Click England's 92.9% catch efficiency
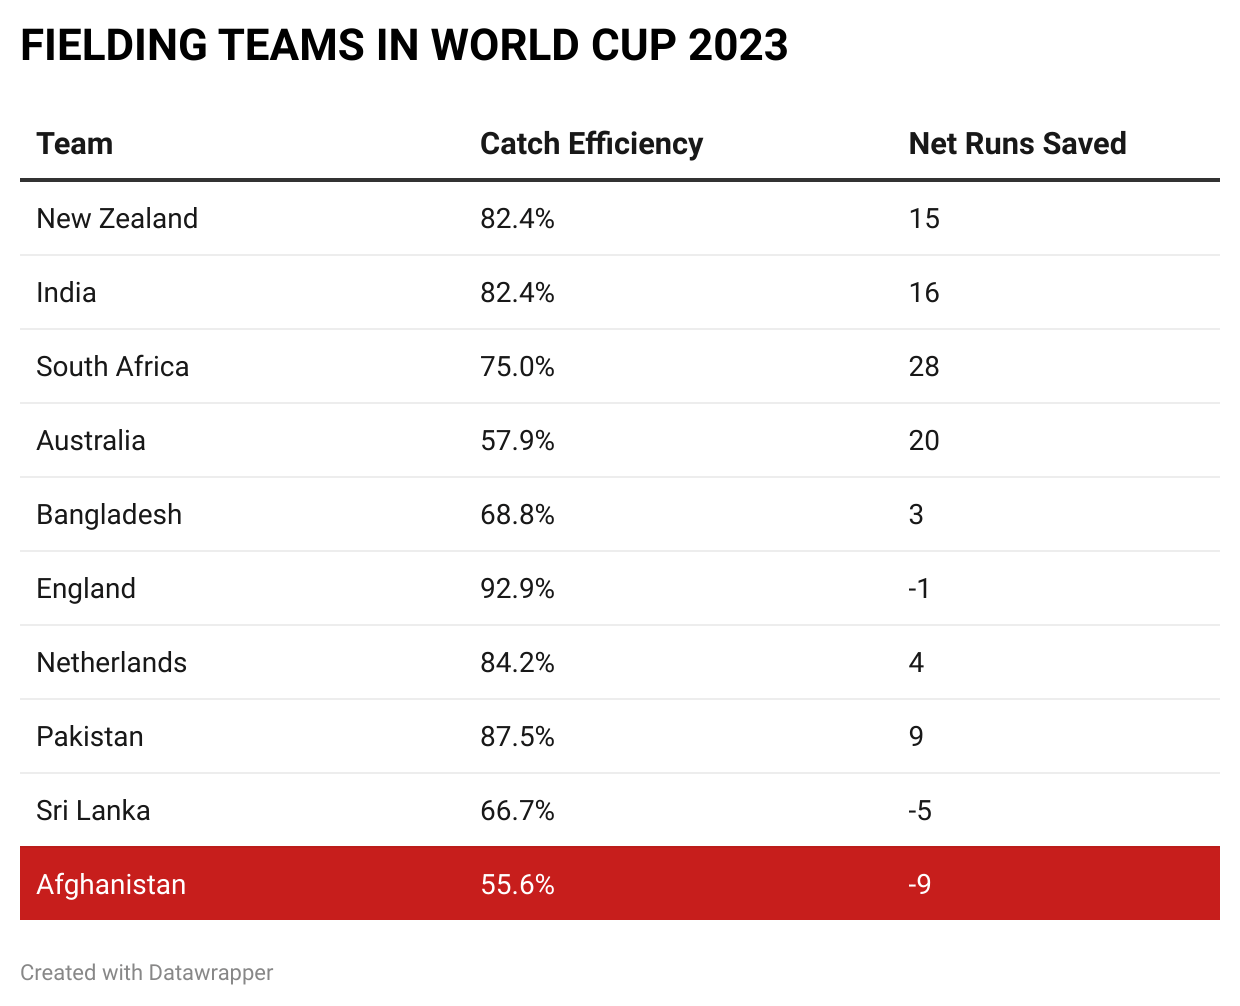 (x=517, y=589)
